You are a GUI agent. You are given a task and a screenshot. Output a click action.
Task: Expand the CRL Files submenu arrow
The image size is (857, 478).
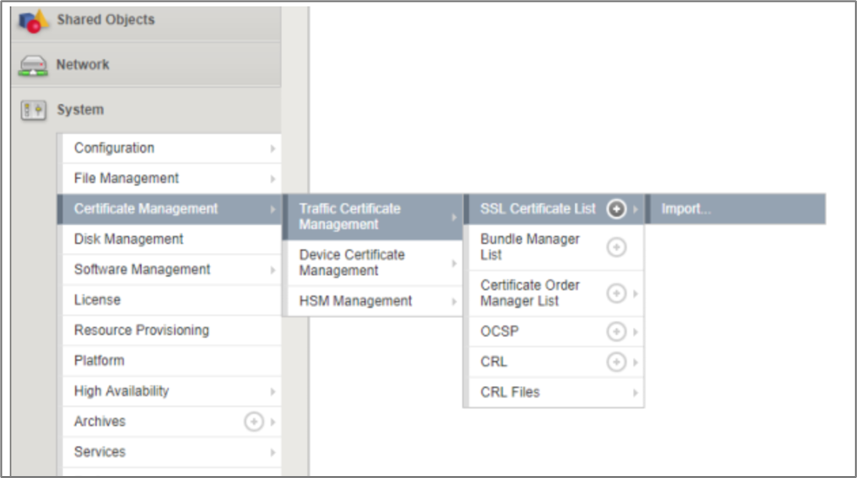coord(635,393)
